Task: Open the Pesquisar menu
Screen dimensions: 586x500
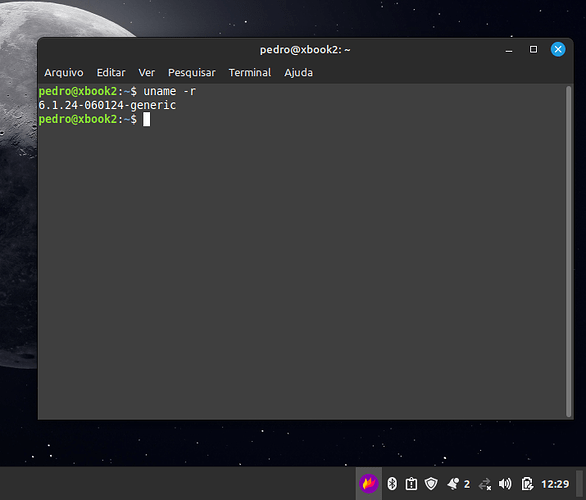Action: pyautogui.click(x=192, y=72)
